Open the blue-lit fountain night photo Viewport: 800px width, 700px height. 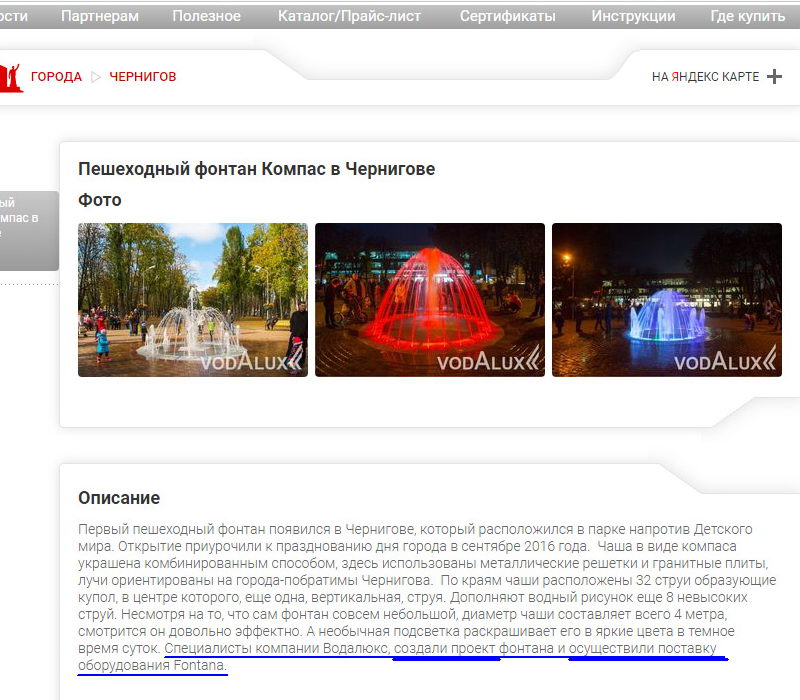pyautogui.click(x=667, y=299)
